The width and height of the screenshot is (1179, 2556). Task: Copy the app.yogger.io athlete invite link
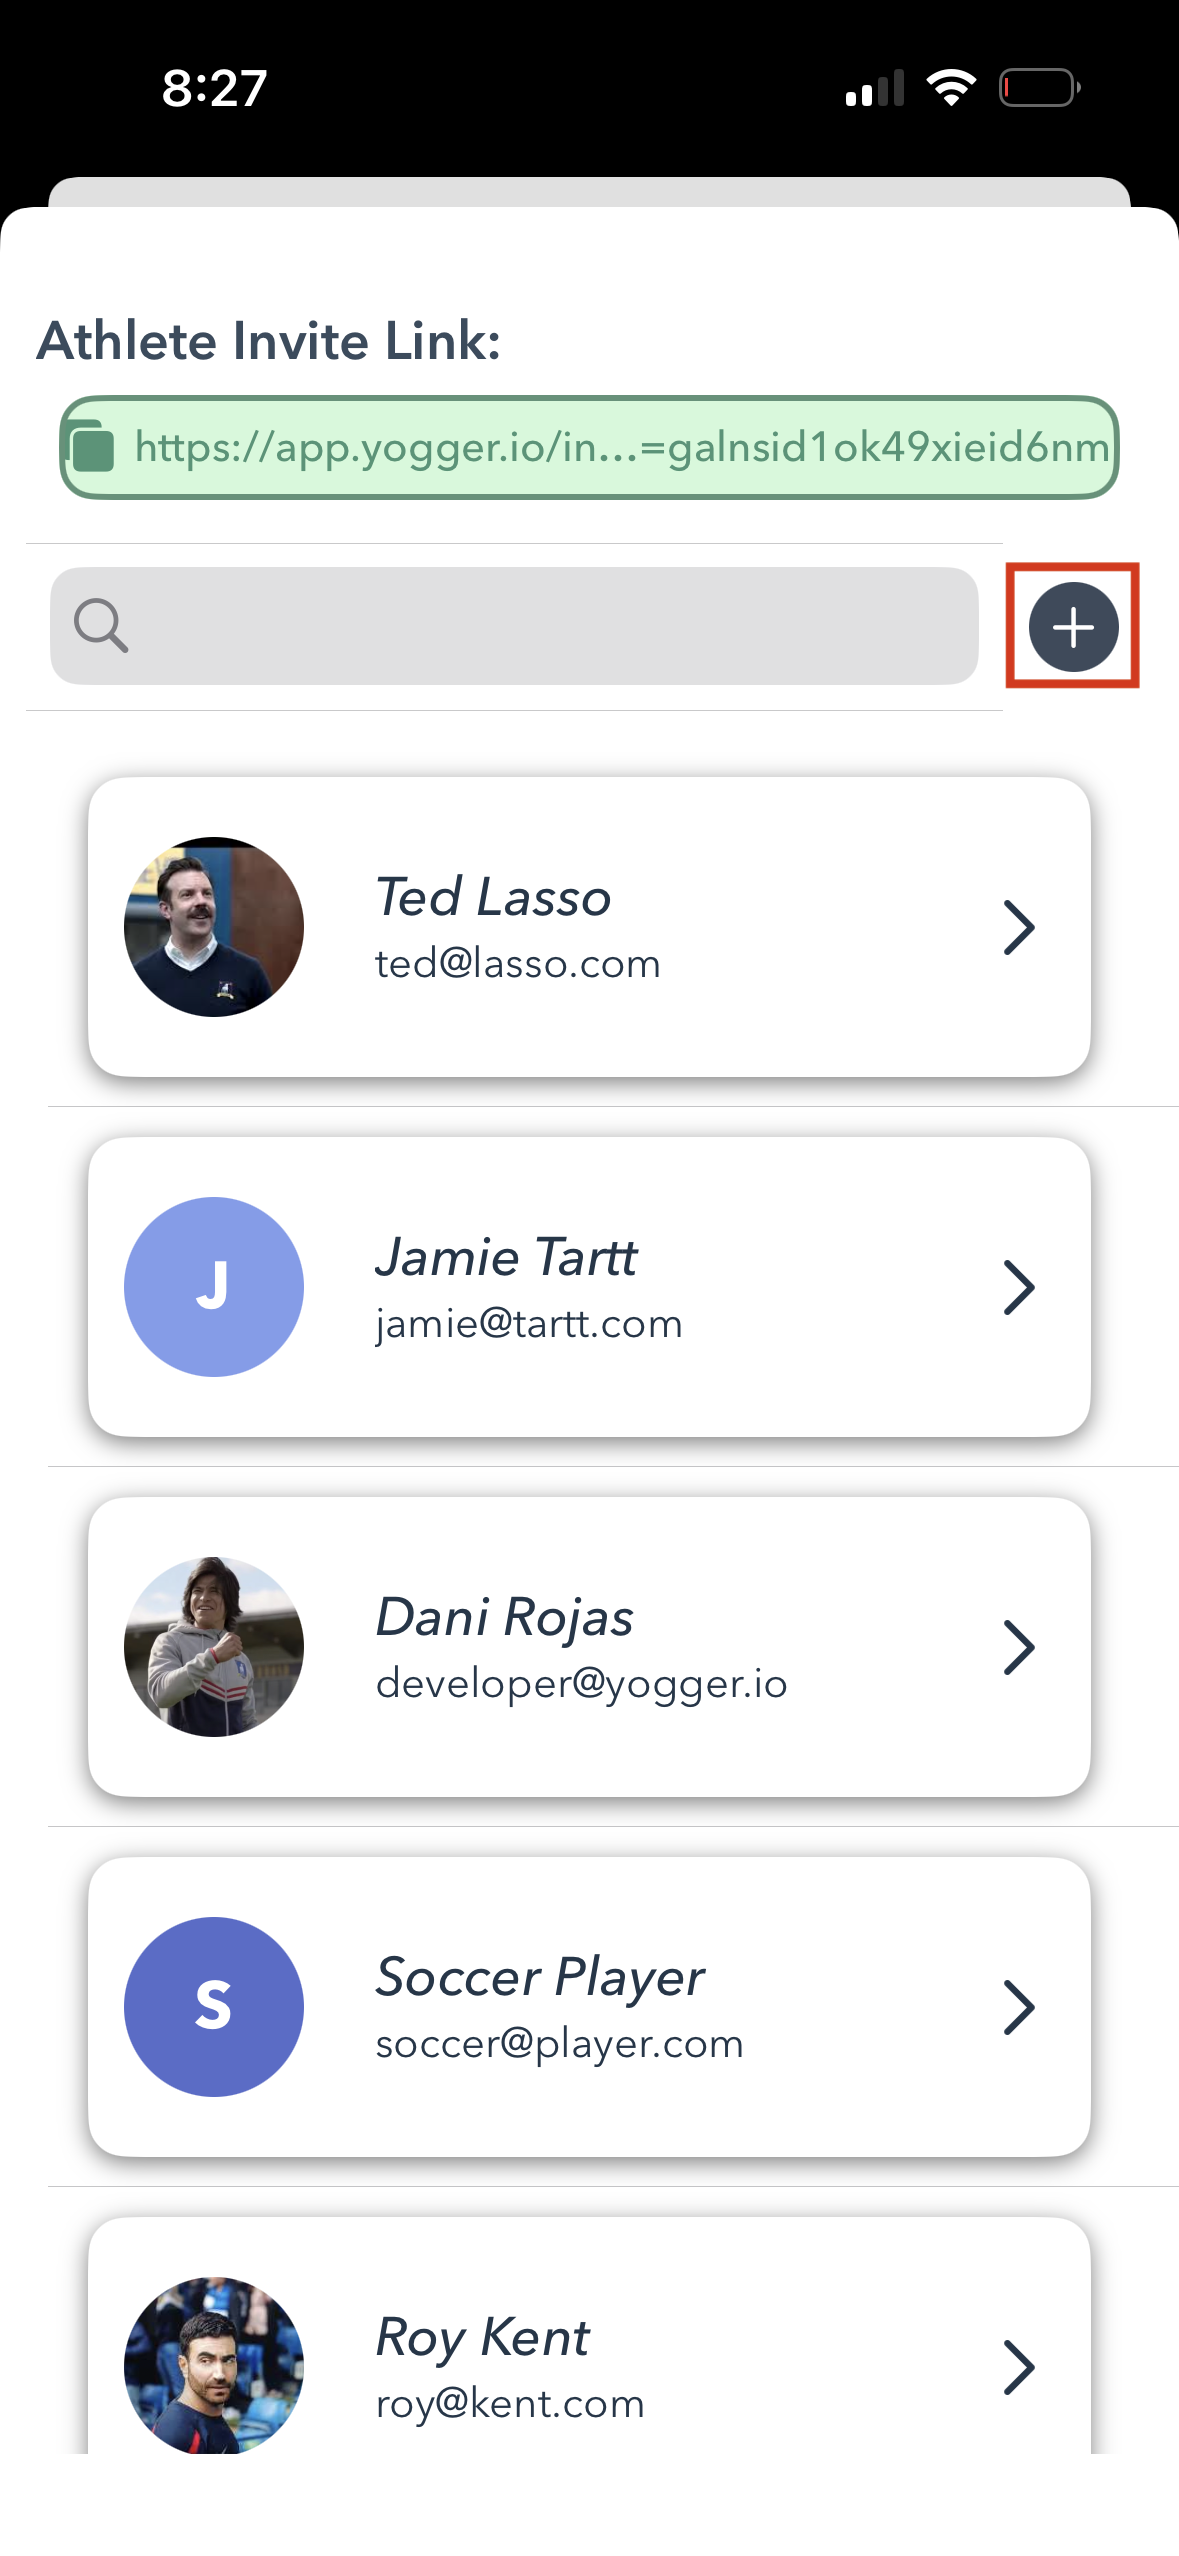click(621, 447)
